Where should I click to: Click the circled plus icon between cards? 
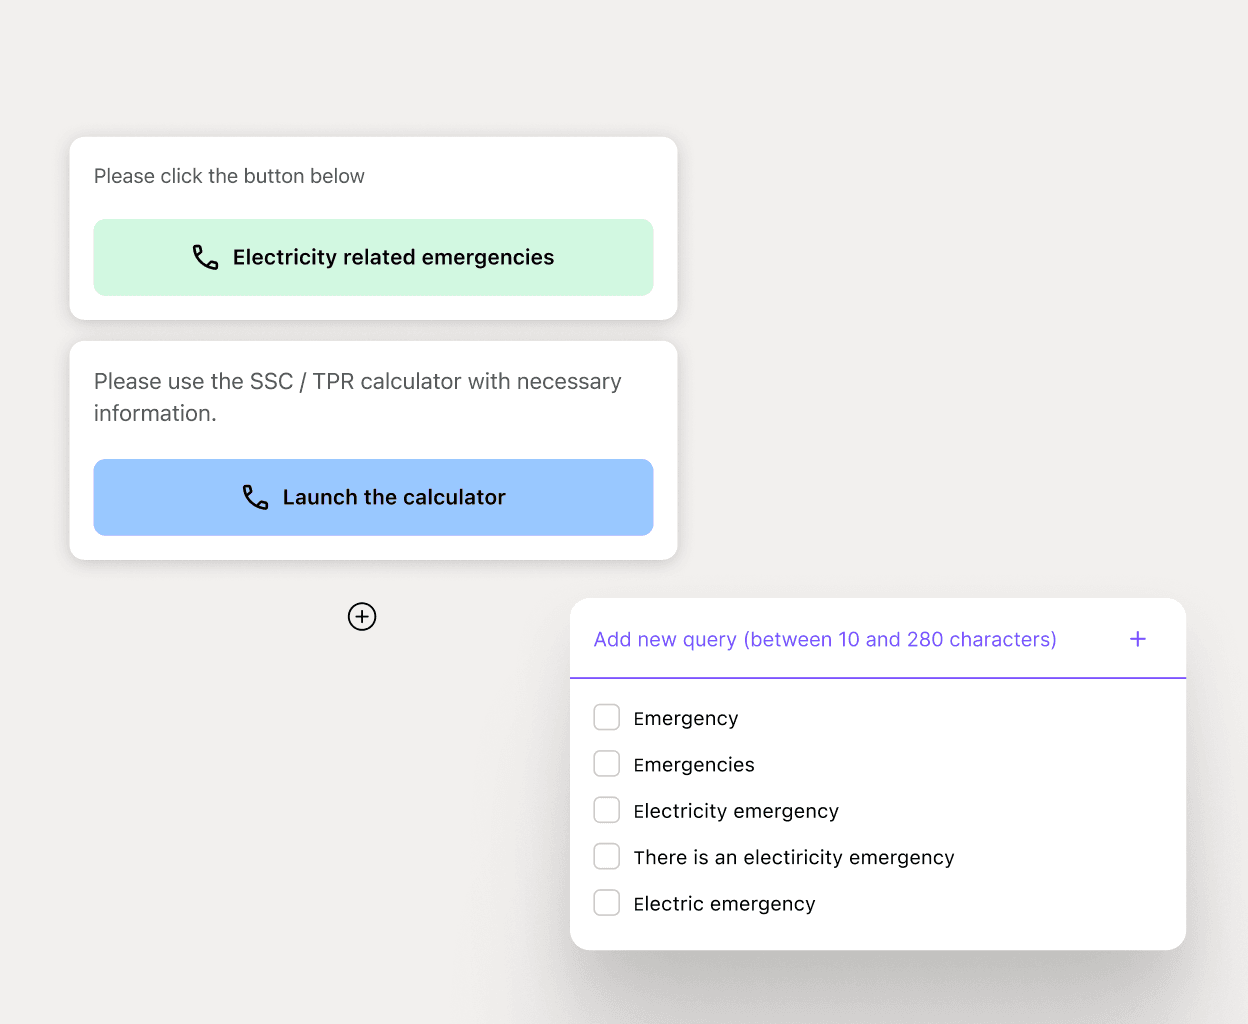[x=361, y=616]
